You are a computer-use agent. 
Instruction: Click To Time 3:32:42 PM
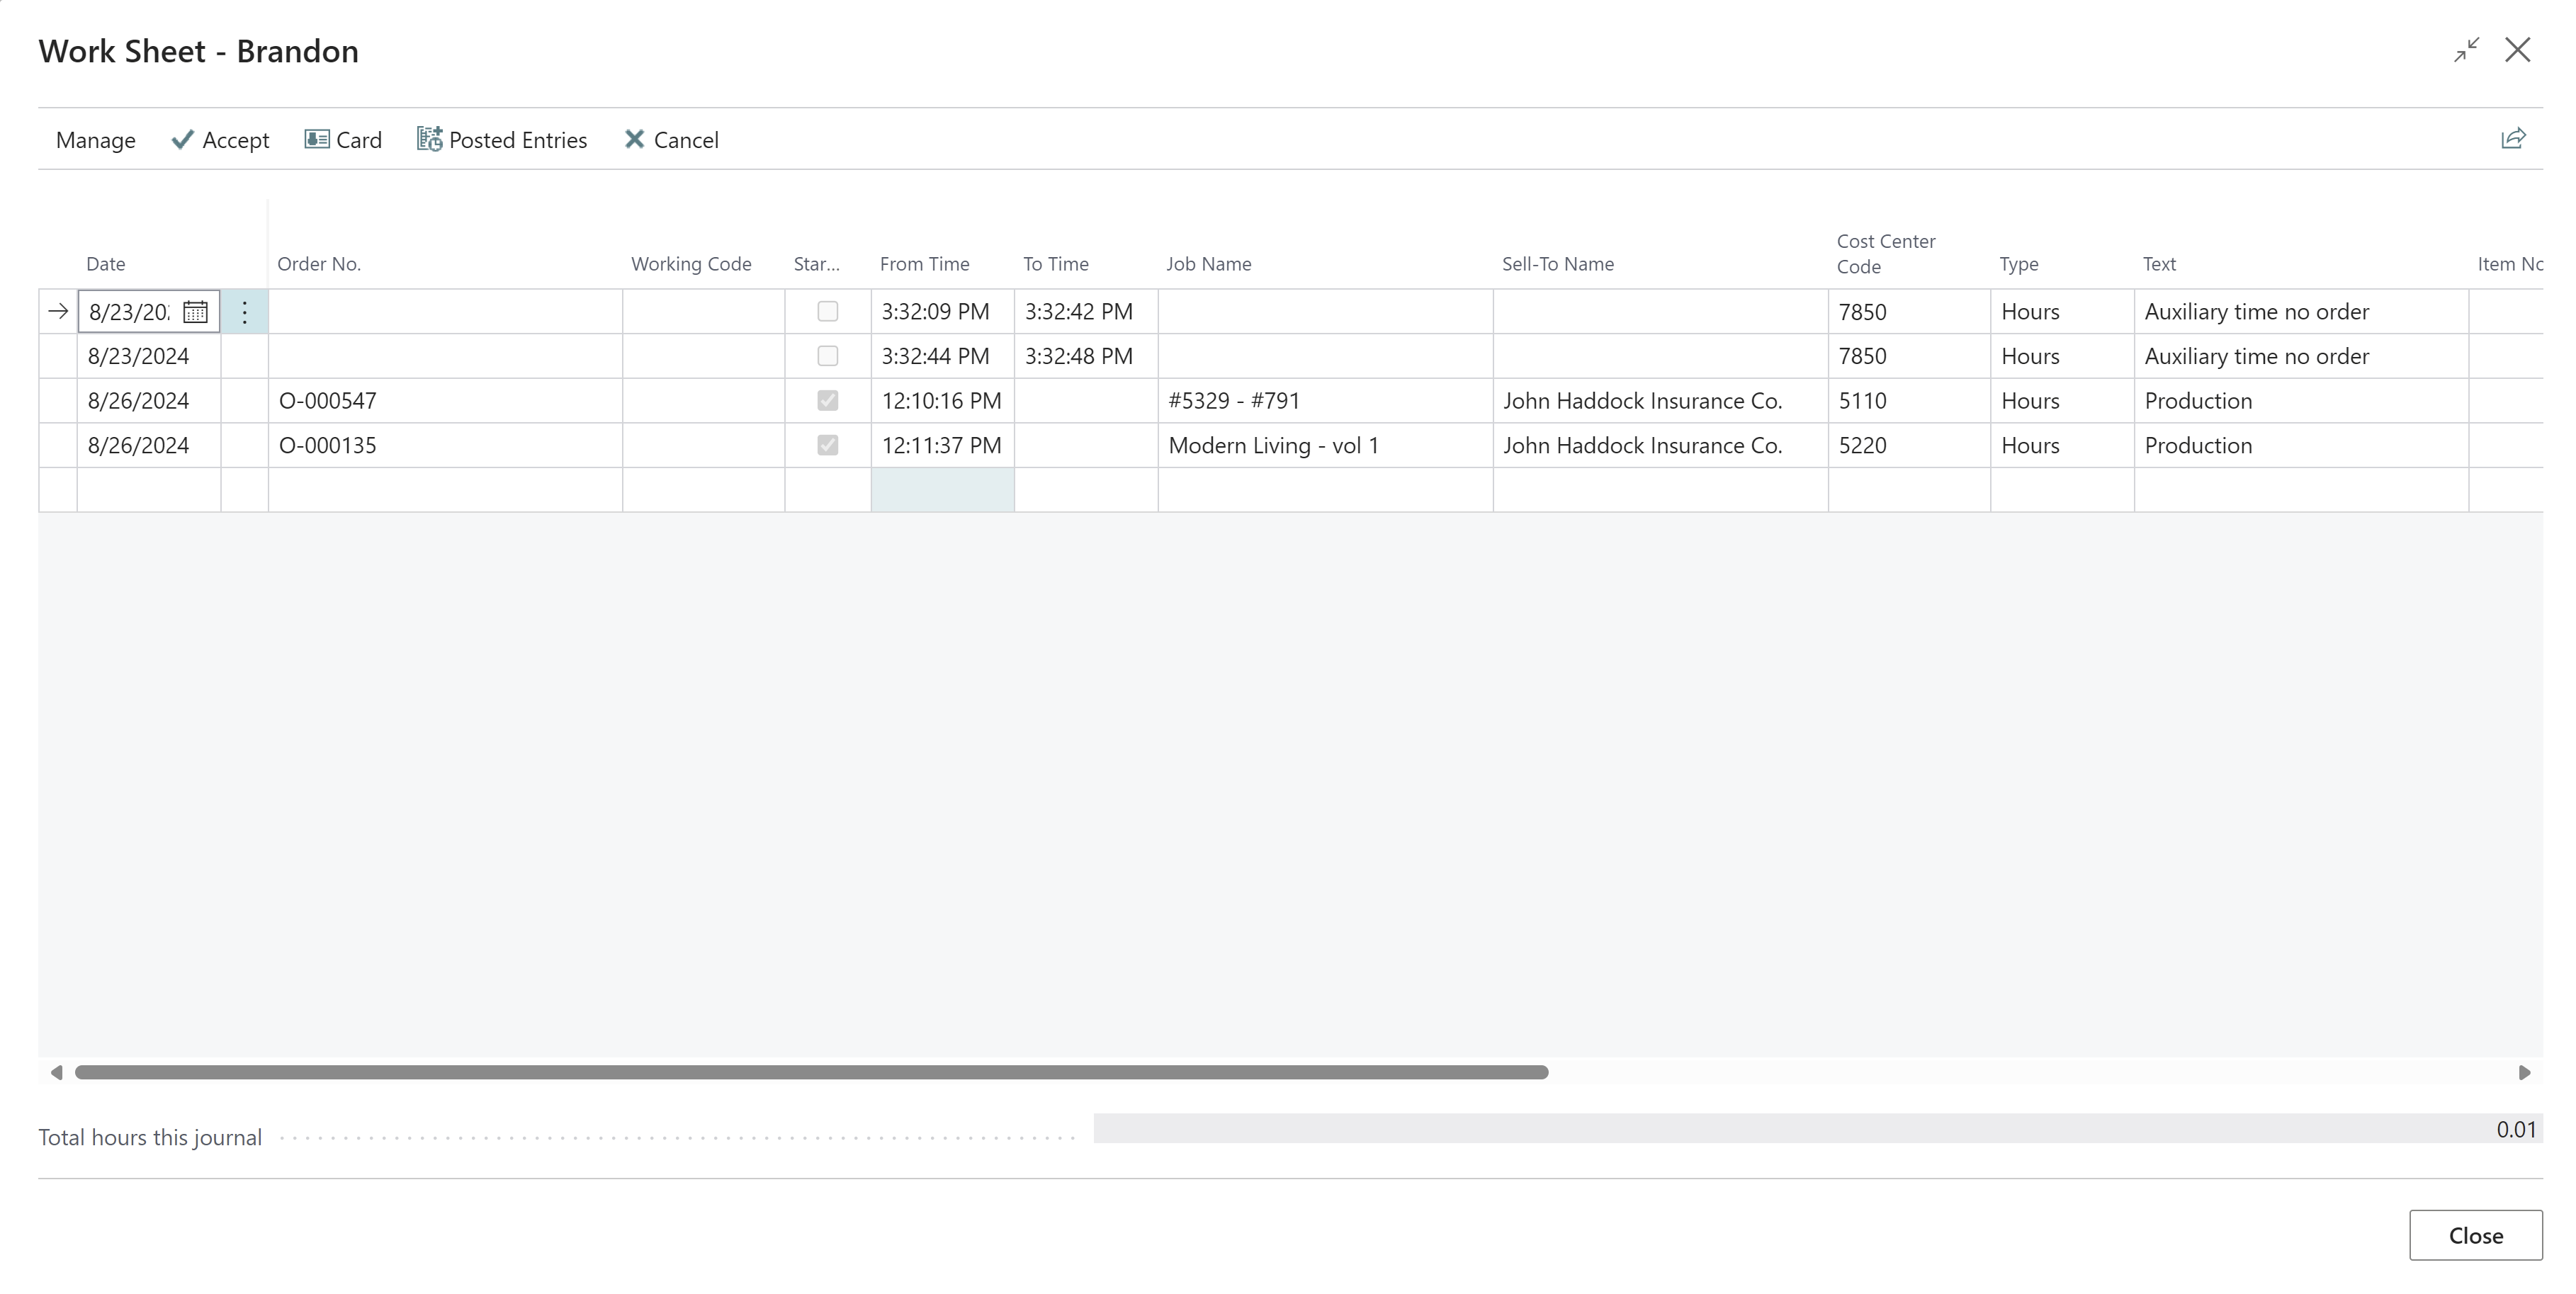coord(1086,312)
